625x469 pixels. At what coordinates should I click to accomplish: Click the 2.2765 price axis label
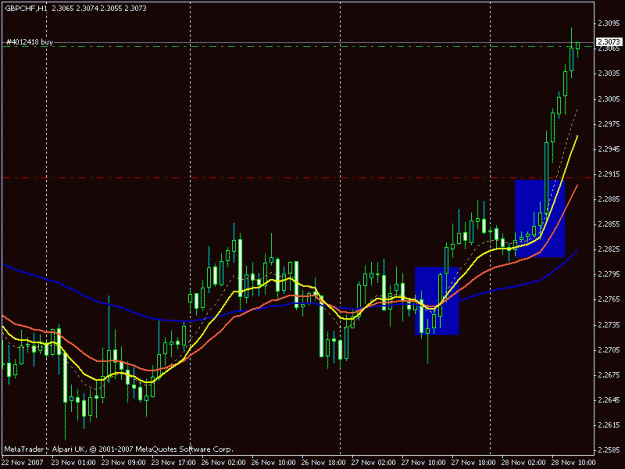click(x=609, y=299)
